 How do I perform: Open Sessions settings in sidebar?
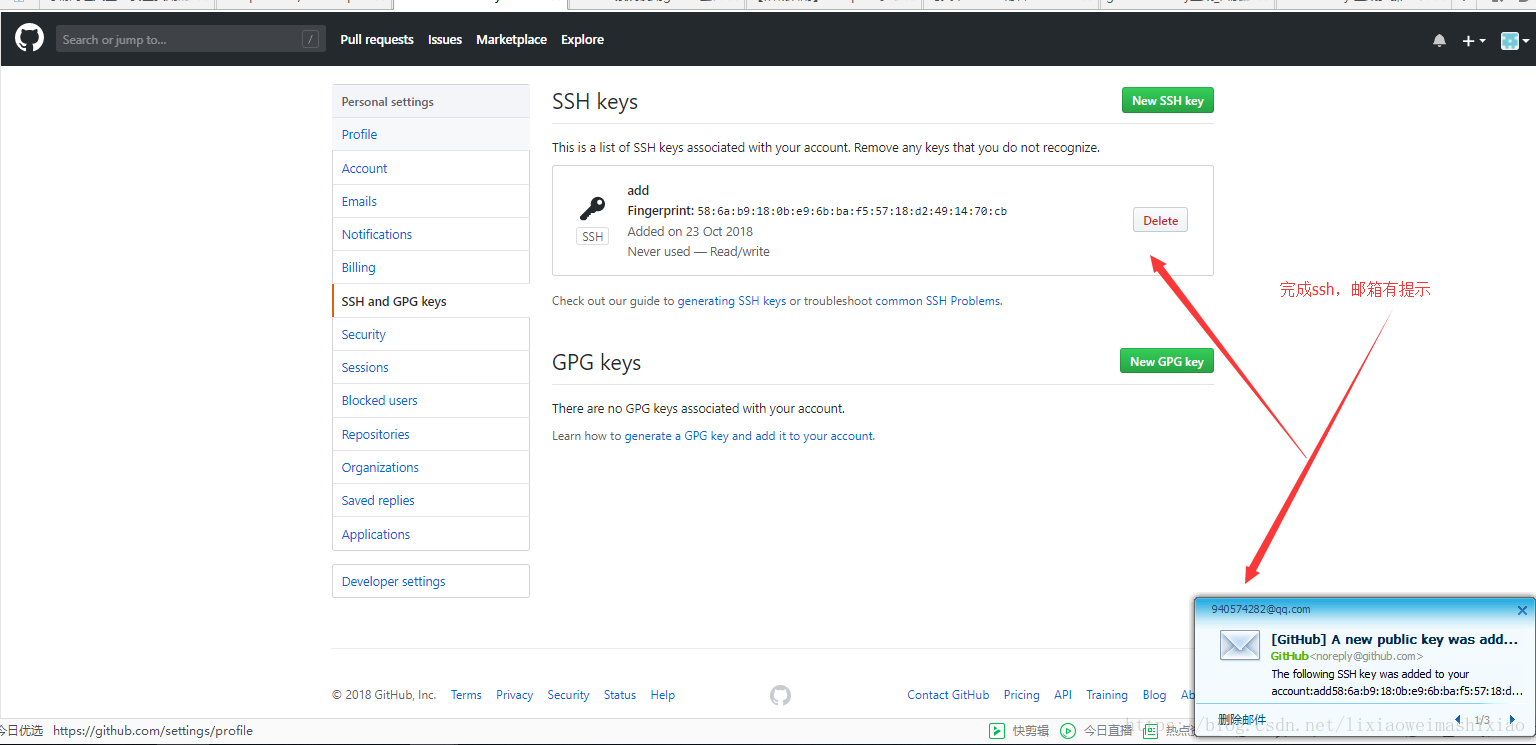point(431,367)
